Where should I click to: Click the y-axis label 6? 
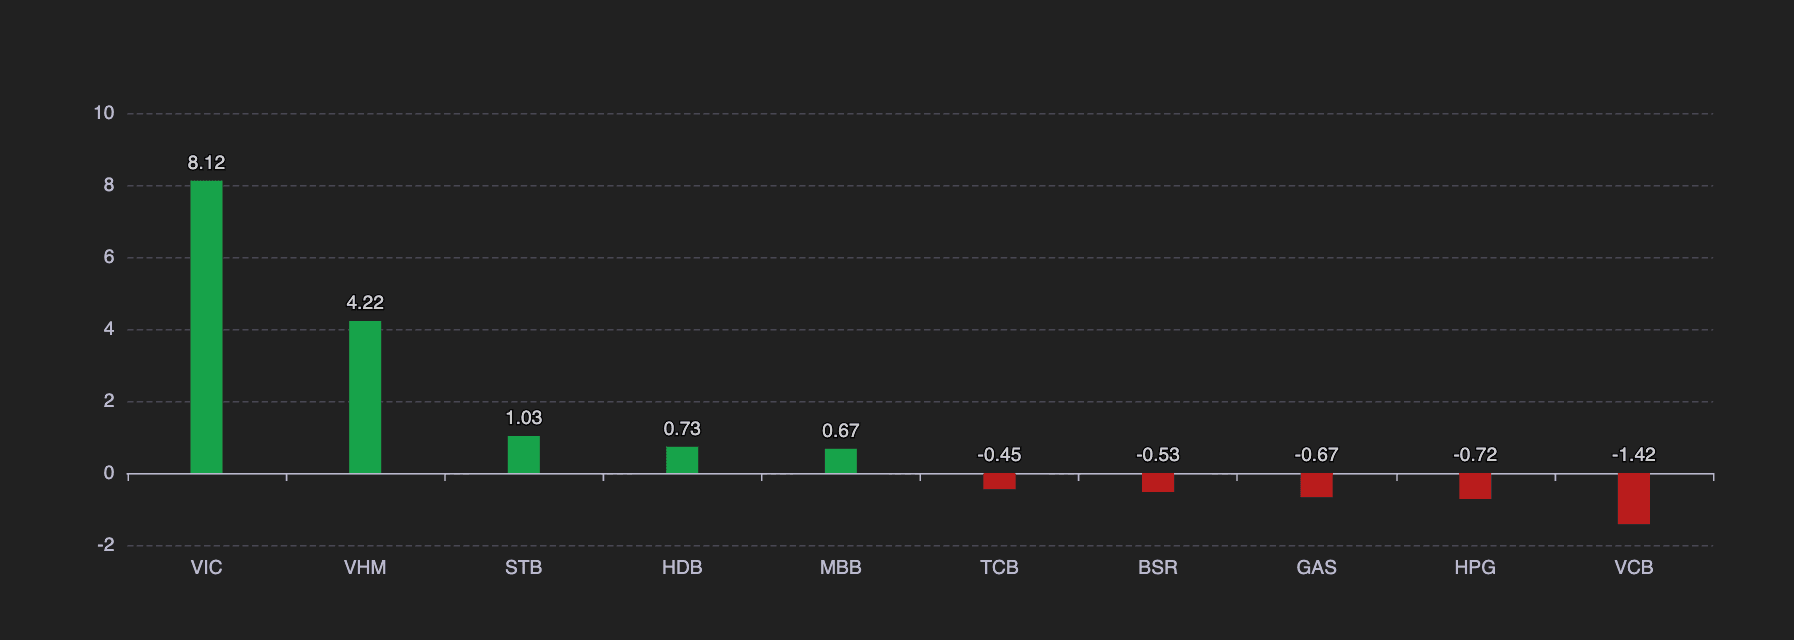pos(109,257)
